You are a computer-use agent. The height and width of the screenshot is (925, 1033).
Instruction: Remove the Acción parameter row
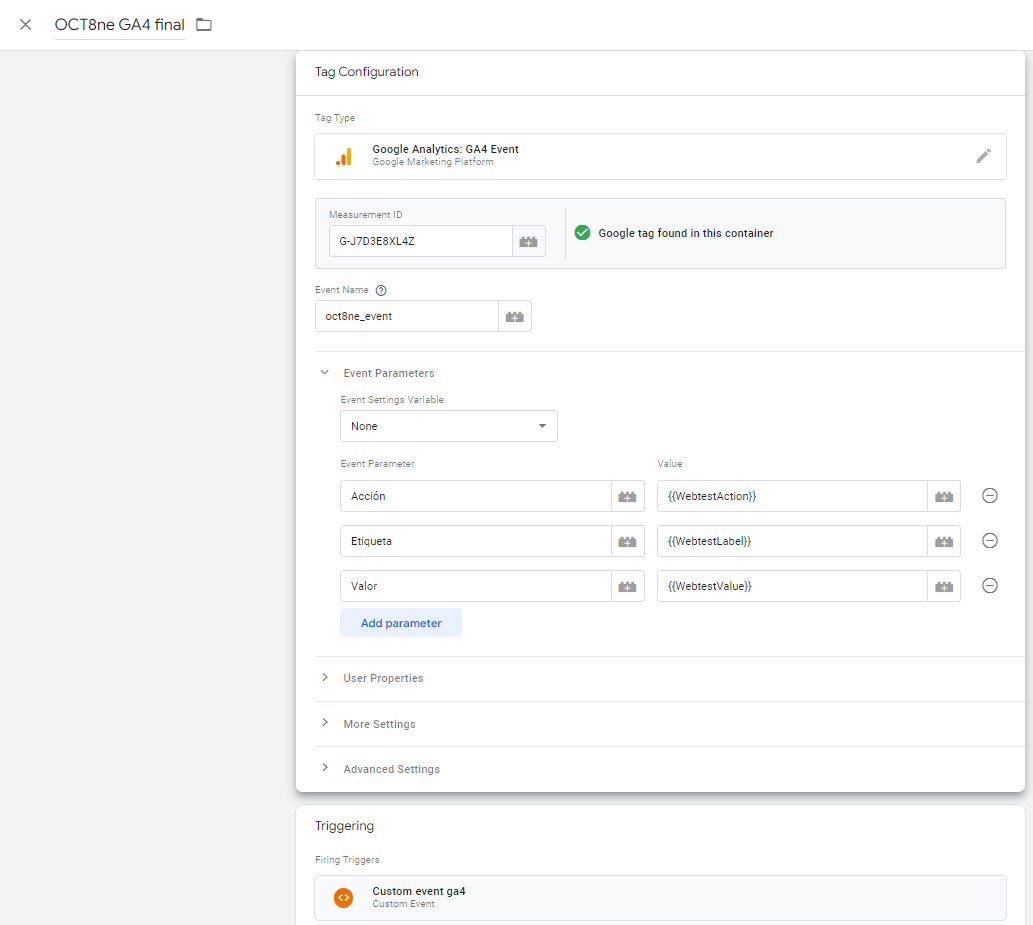(990, 496)
